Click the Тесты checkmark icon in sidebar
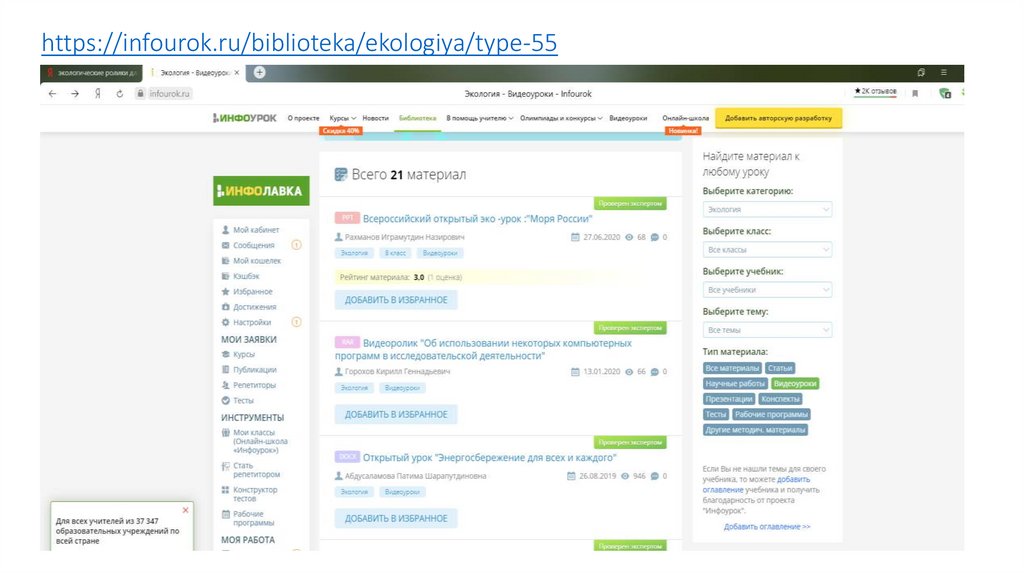1024x574 pixels. pyautogui.click(x=225, y=400)
